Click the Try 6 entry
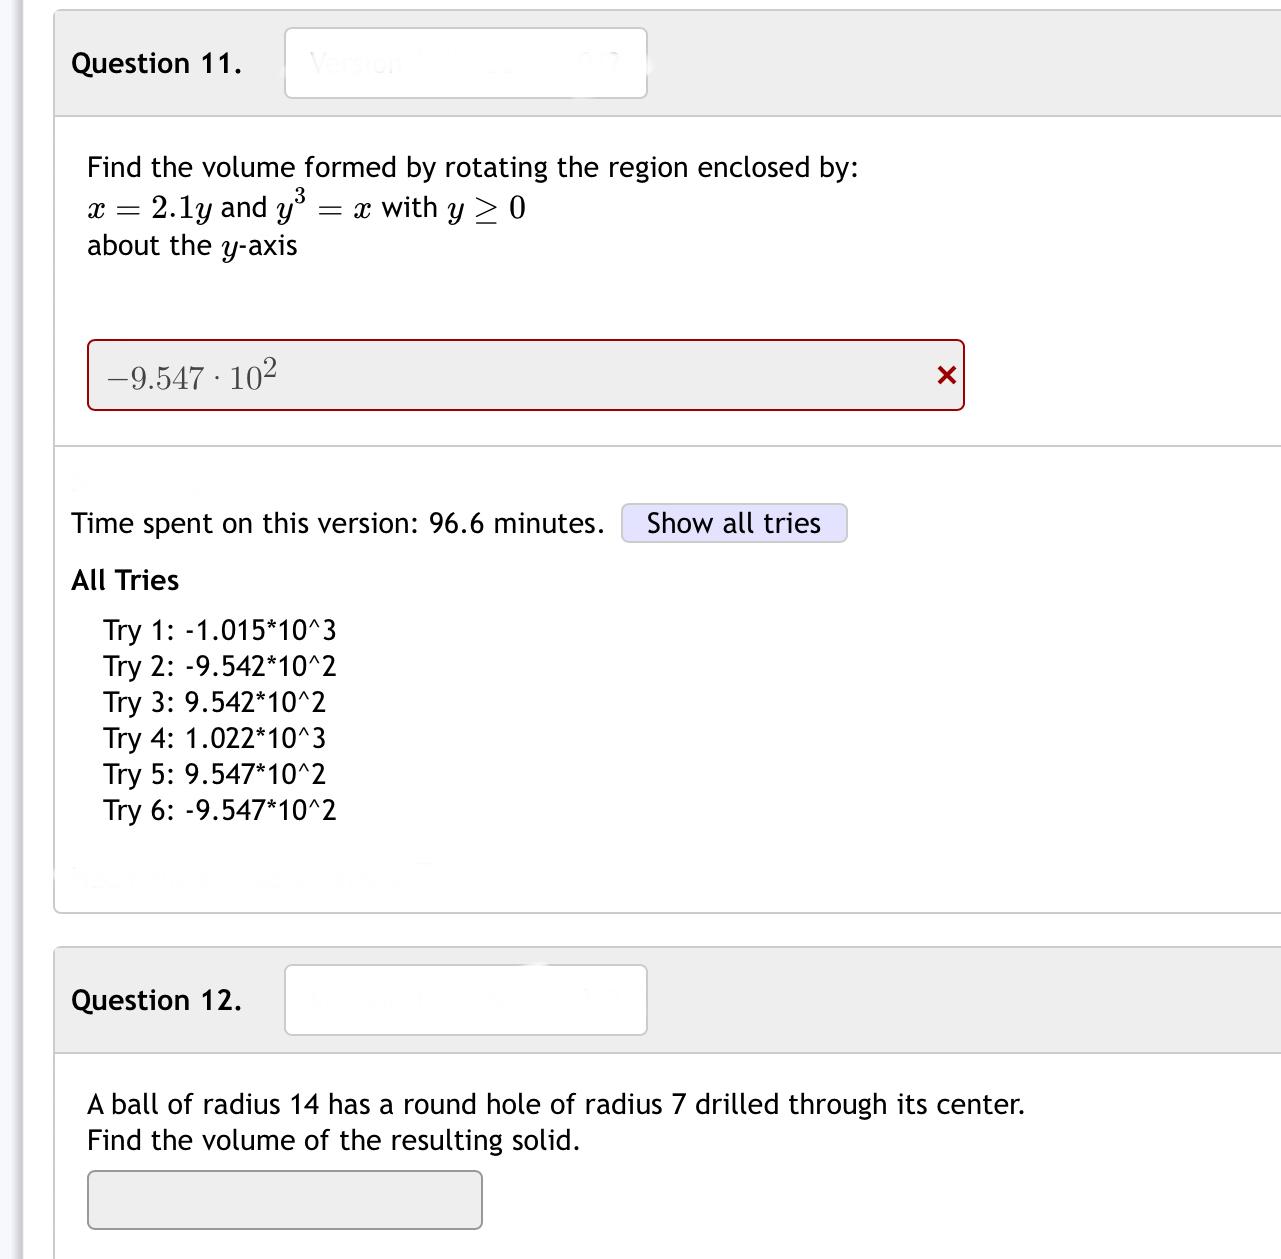 pos(220,811)
